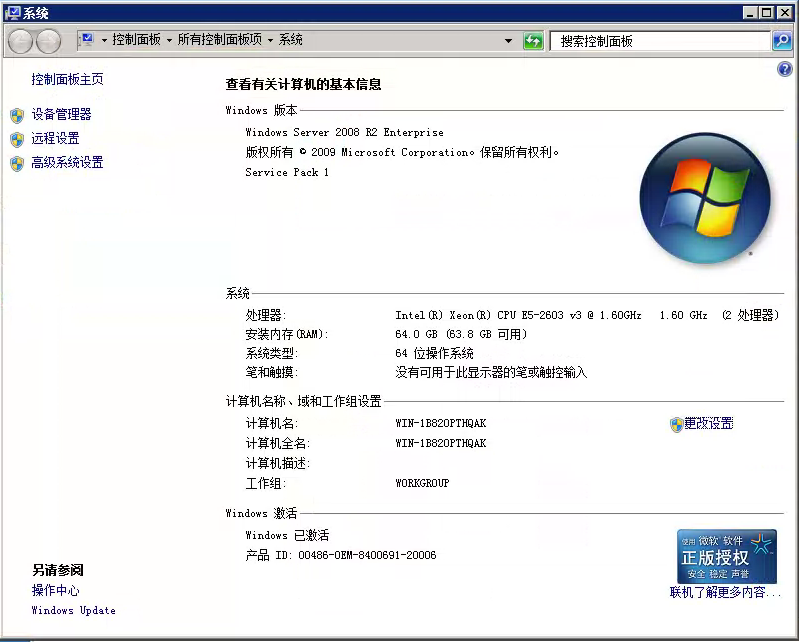This screenshot has width=799, height=642.
Task: Select 所有控制面板项 in the breadcrumb path
Action: (x=220, y=40)
